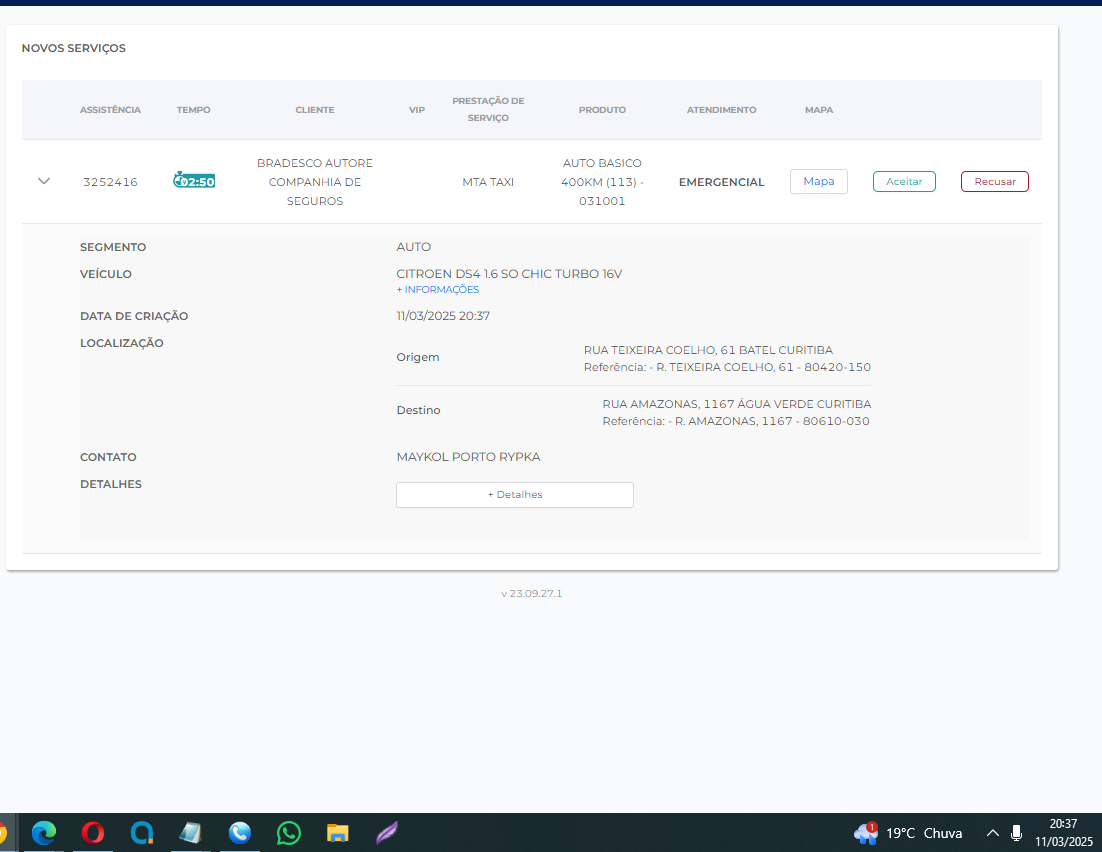Show hidden system tray icons
Image resolution: width=1102 pixels, height=852 pixels.
coord(992,832)
